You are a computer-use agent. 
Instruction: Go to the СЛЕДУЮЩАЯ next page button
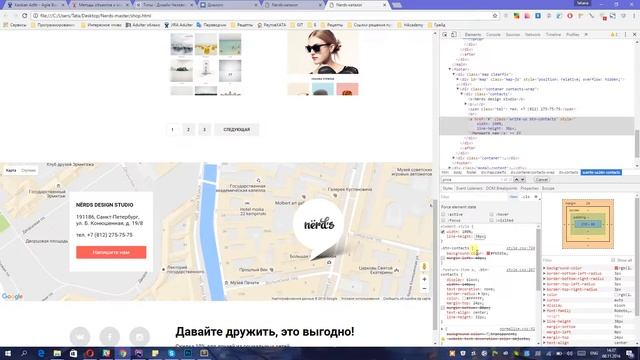coord(237,130)
